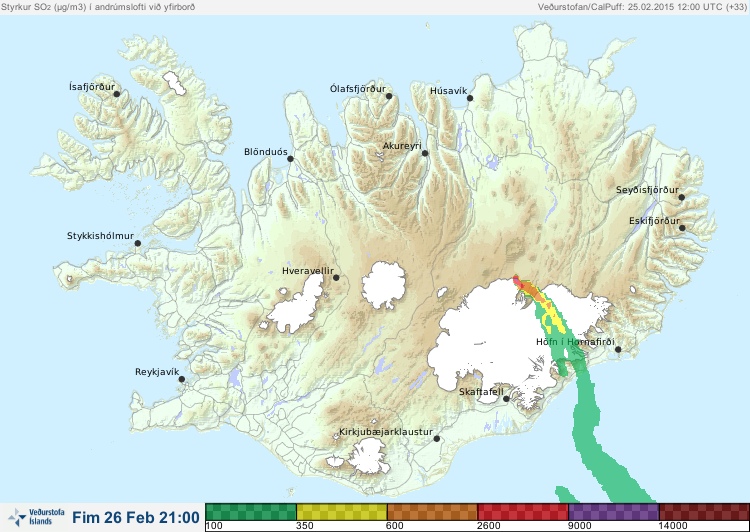Click the Ólafsfjörður label text

coord(358,89)
